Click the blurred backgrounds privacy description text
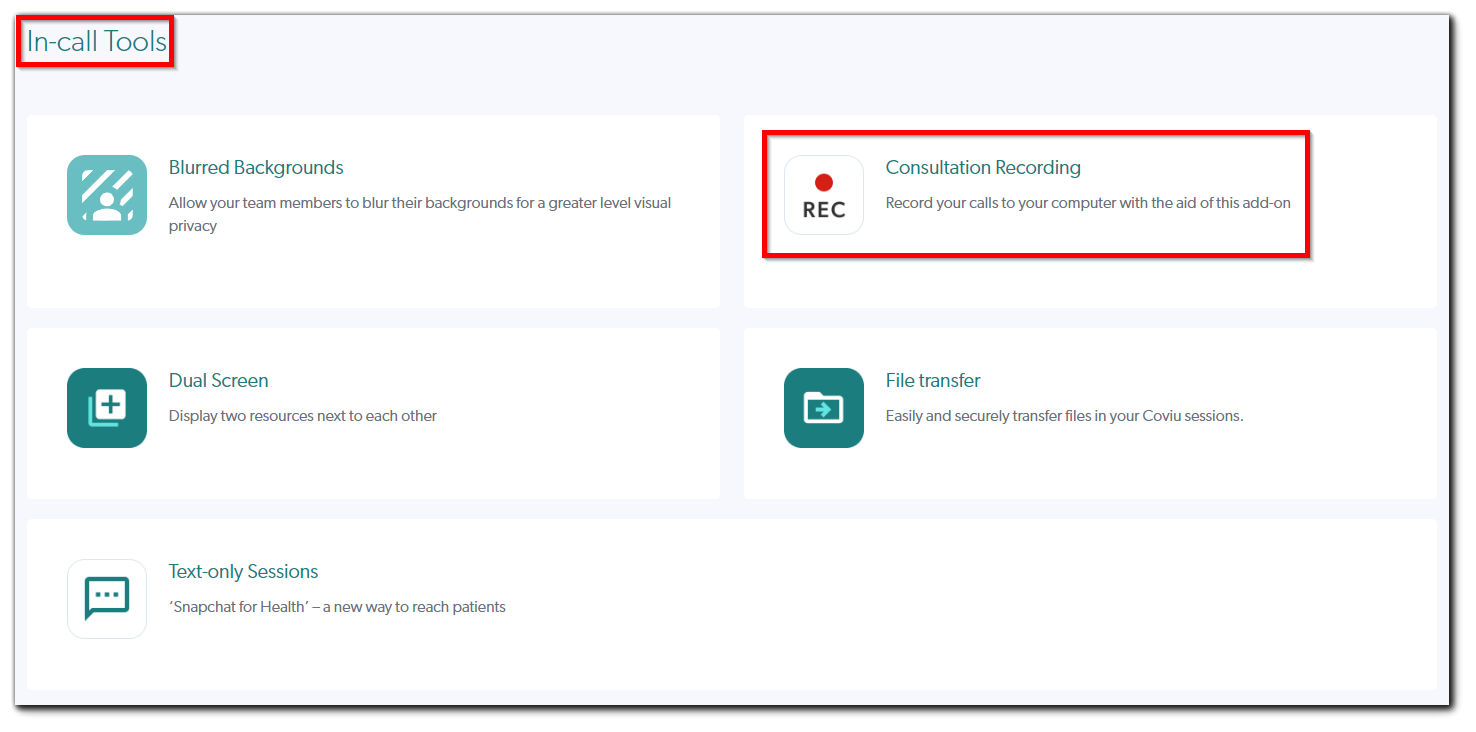This screenshot has height=732, width=1476. (x=421, y=213)
